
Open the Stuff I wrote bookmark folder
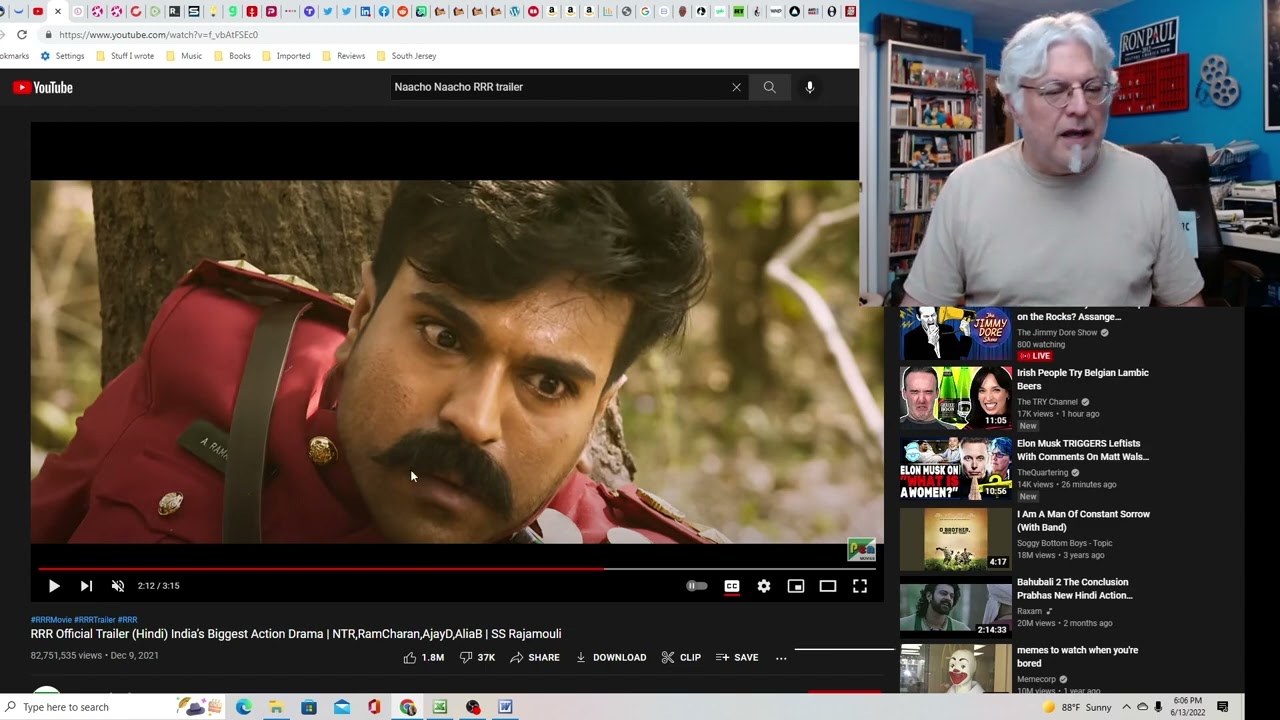[125, 56]
